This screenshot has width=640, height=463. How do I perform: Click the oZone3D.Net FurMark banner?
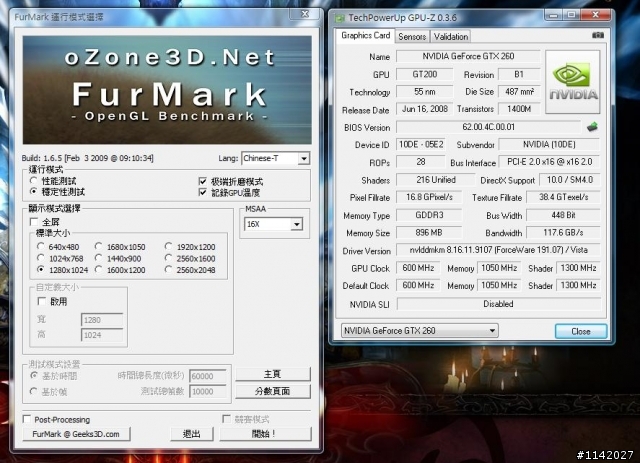pyautogui.click(x=167, y=90)
